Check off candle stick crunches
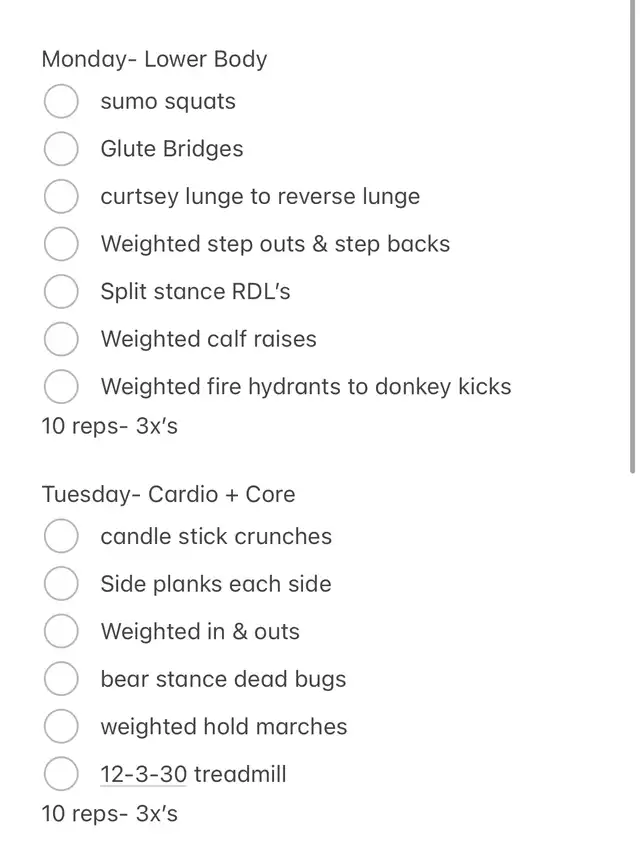The image size is (640, 853). tap(61, 537)
